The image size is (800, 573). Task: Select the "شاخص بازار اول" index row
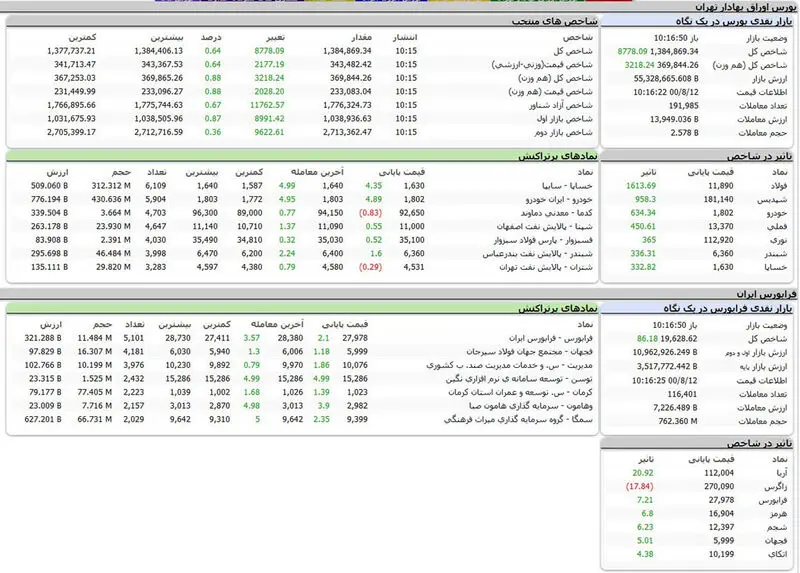coord(299,118)
